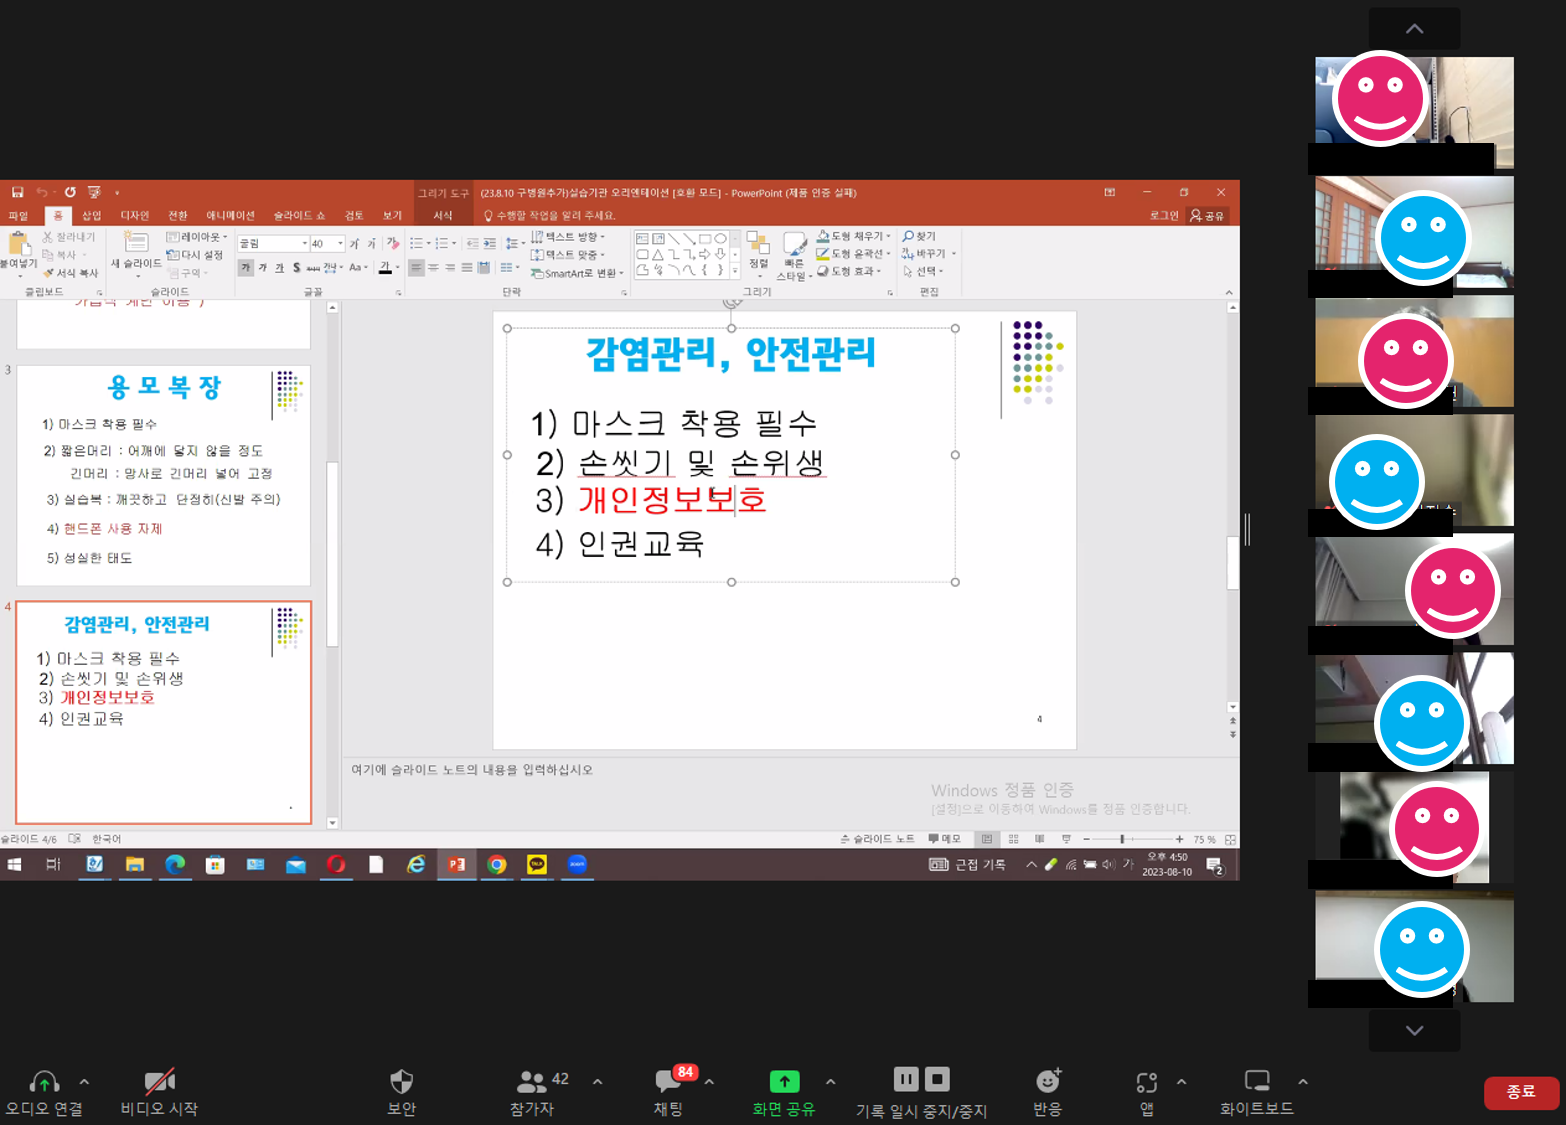Select the triangle shape in shapes gallery
Viewport: 1566px width, 1125px height.
(658, 255)
